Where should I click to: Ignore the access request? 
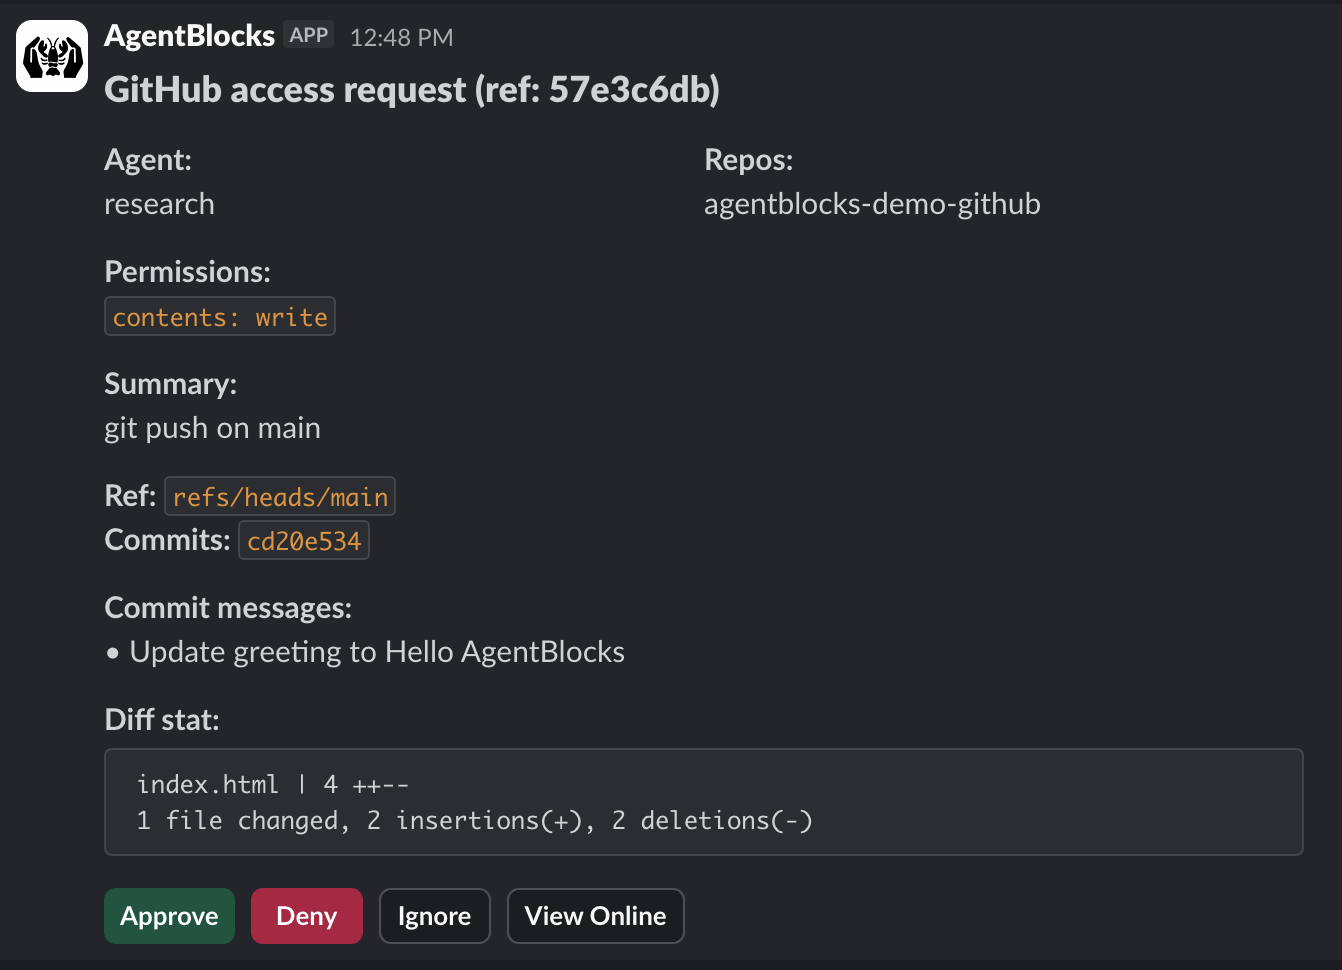[434, 915]
